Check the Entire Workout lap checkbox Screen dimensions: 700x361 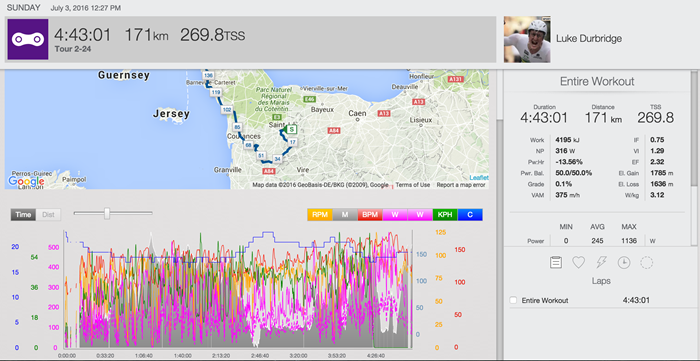(x=513, y=300)
